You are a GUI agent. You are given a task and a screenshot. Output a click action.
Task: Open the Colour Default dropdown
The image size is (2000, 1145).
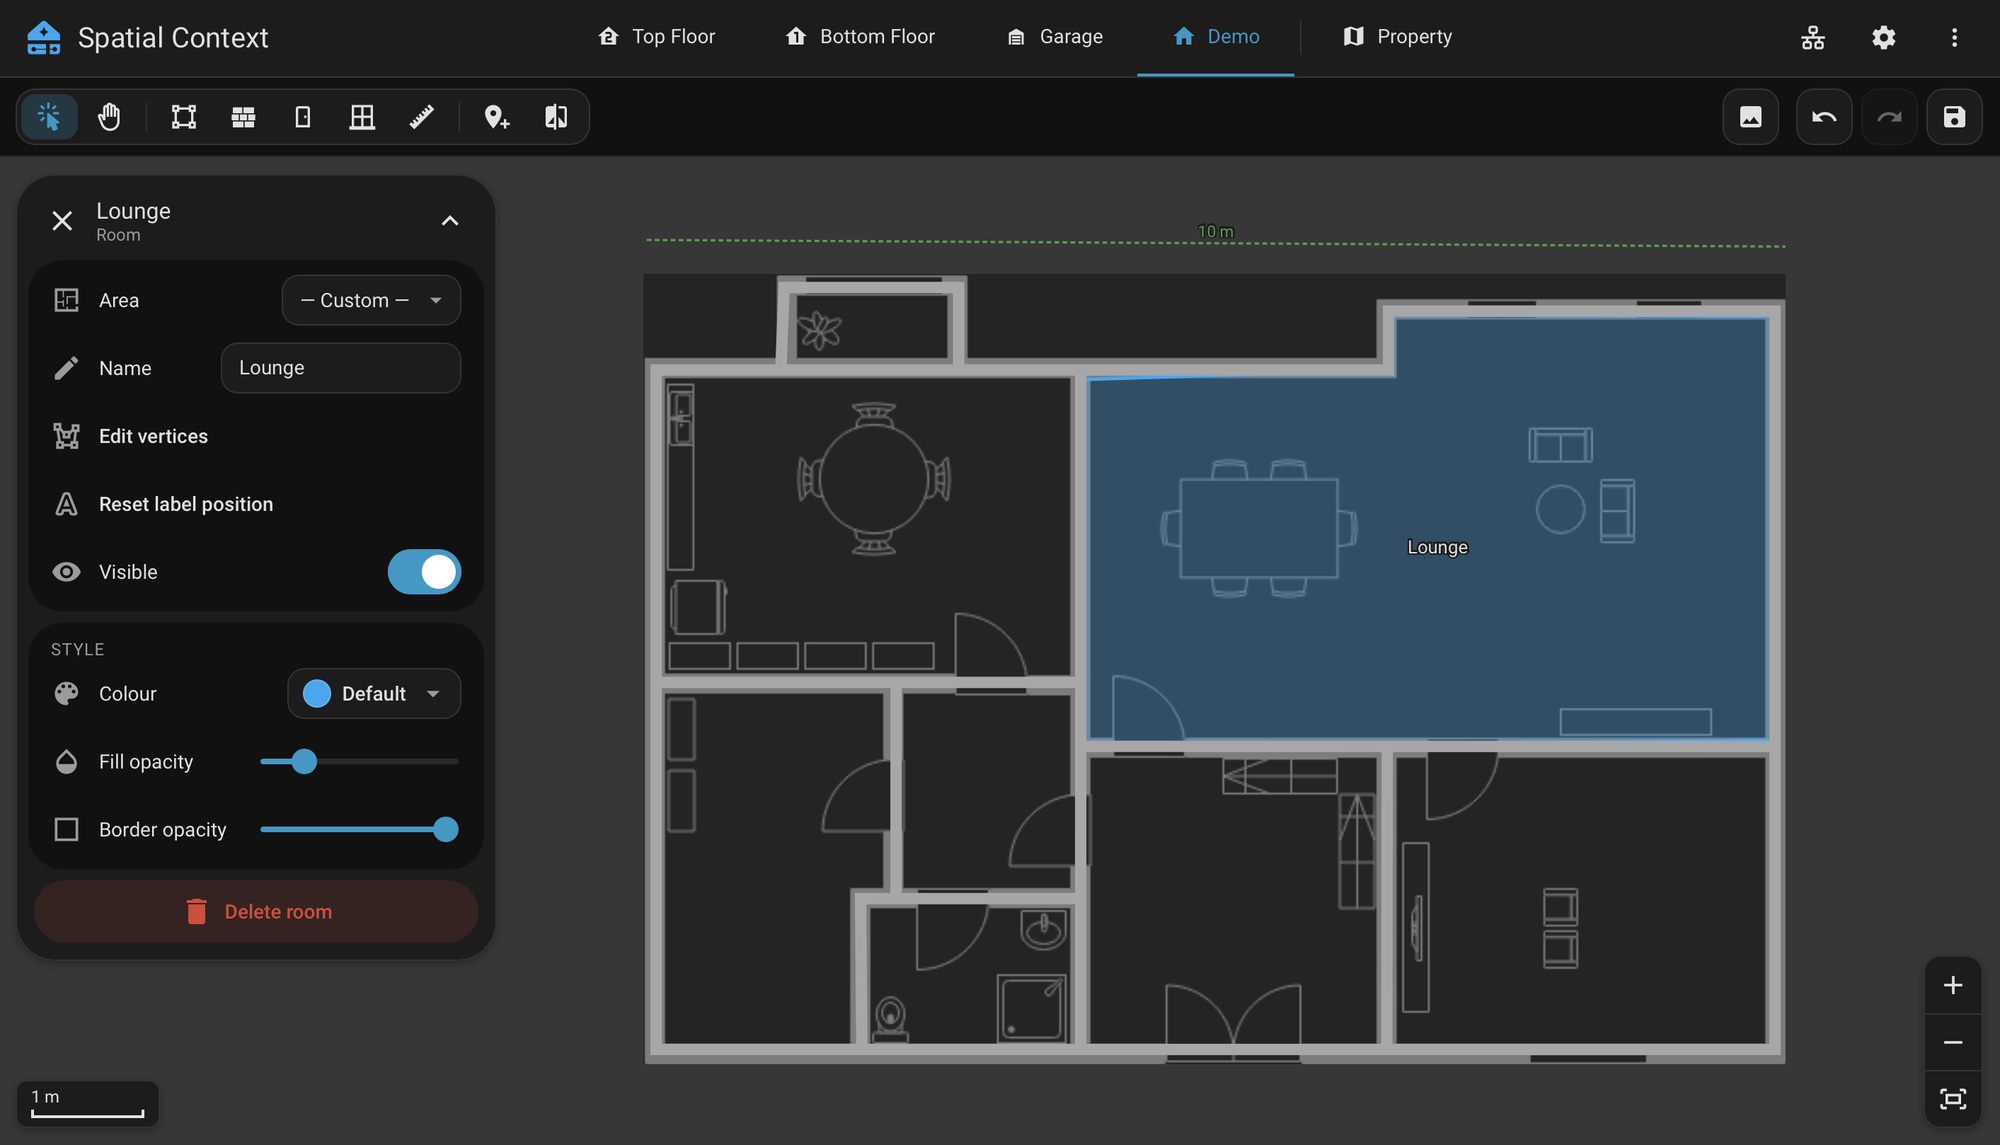coord(374,694)
